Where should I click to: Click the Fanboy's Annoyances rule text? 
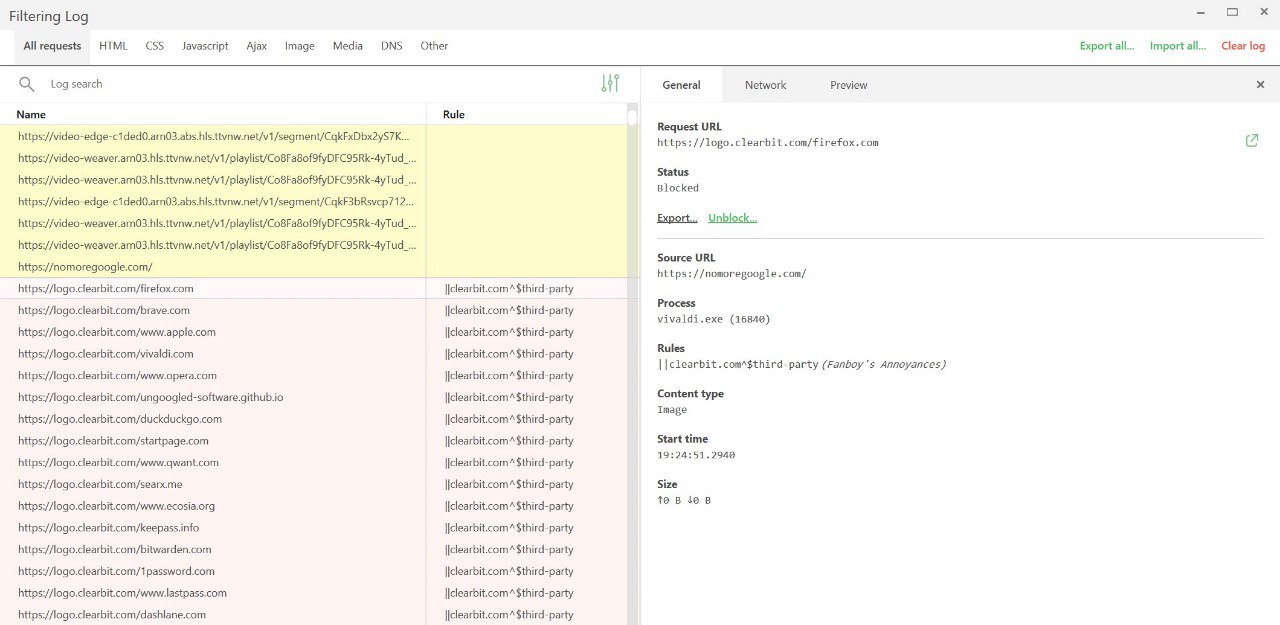[x=883, y=365]
